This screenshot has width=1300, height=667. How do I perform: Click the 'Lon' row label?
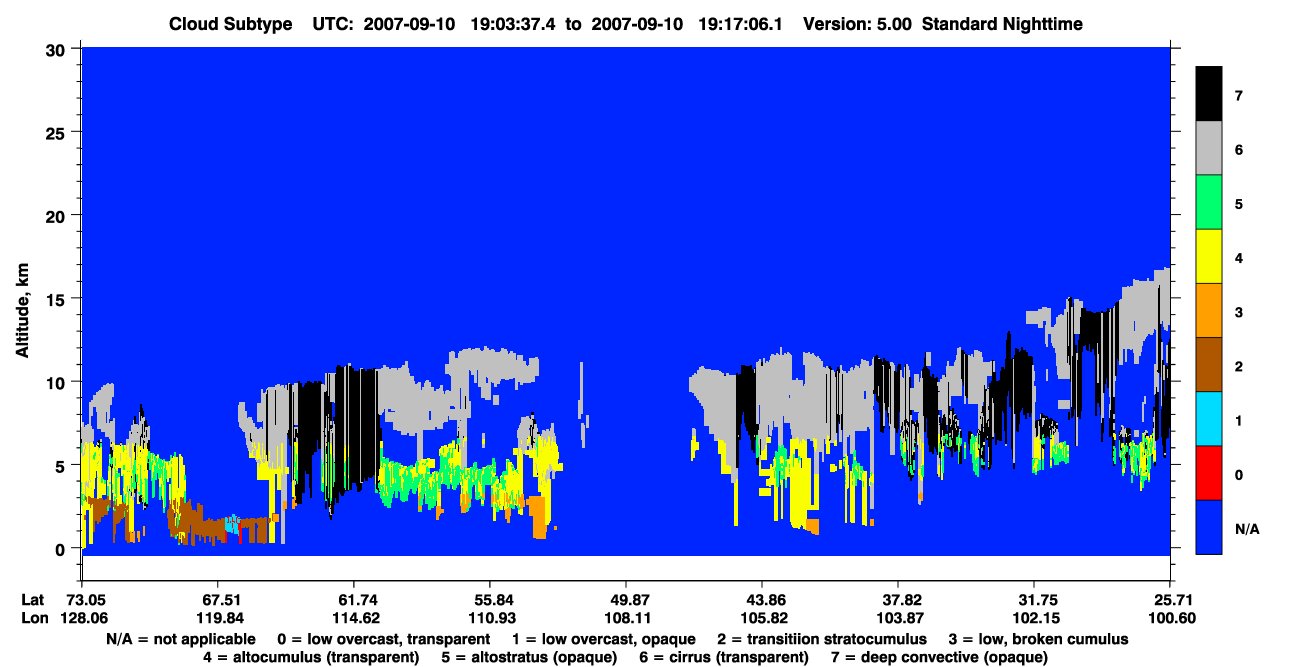pyautogui.click(x=34, y=618)
